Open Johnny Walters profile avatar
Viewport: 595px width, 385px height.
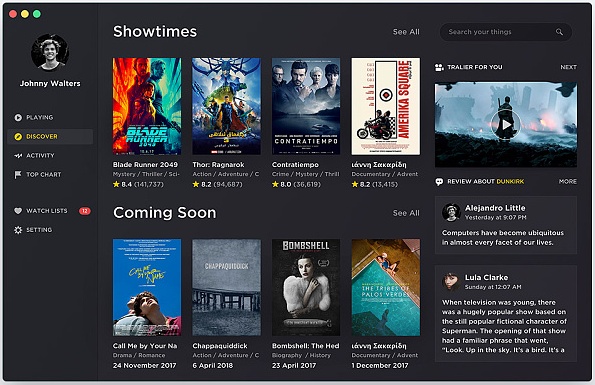click(50, 53)
